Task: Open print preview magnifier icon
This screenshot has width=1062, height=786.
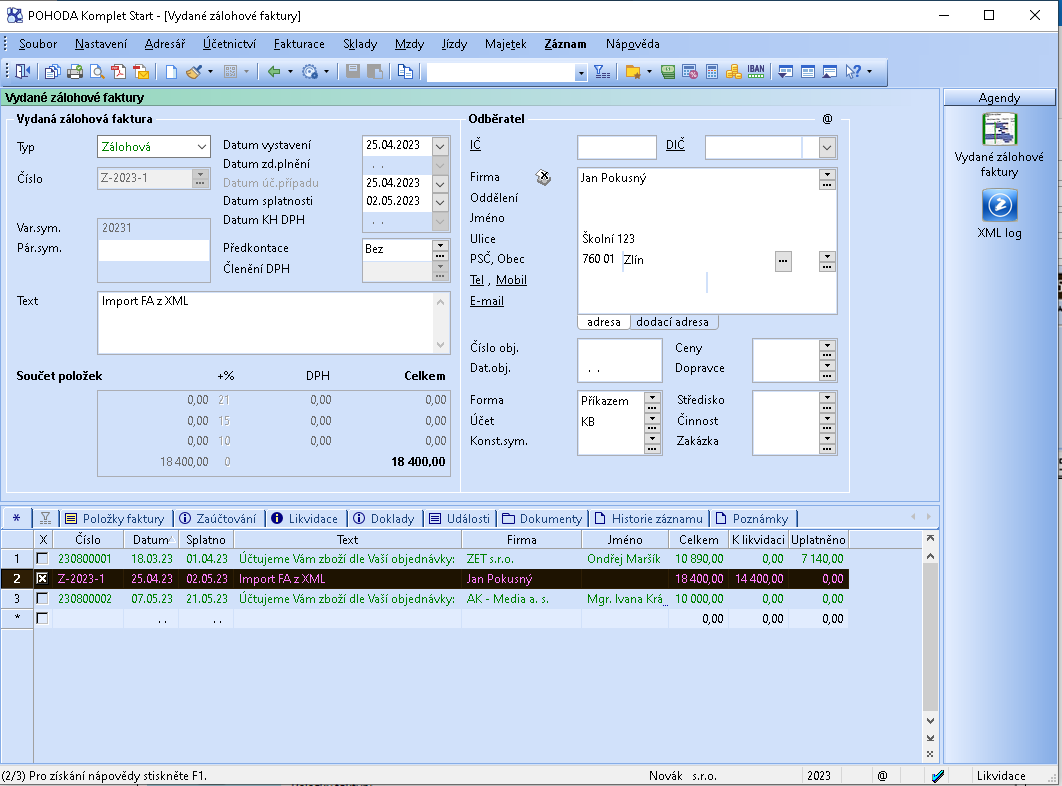Action: 97,71
